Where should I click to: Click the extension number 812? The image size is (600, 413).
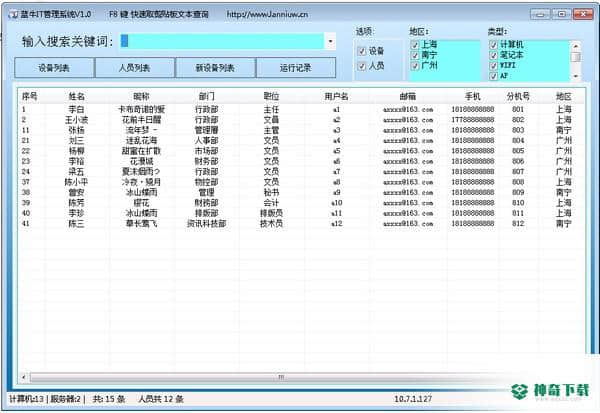518,223
